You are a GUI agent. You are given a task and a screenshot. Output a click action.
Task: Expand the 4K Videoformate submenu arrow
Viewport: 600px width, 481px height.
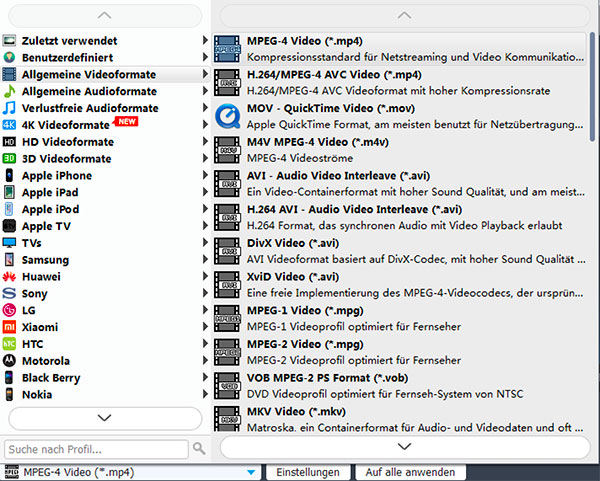(205, 125)
